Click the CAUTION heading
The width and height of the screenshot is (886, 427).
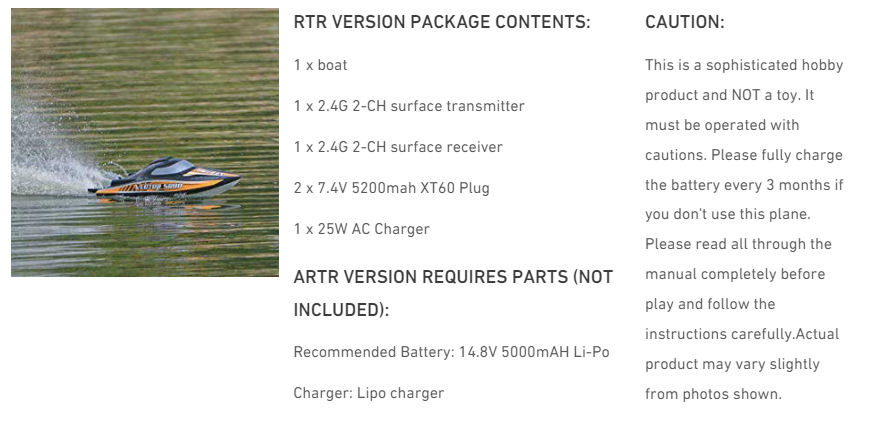[x=685, y=22]
